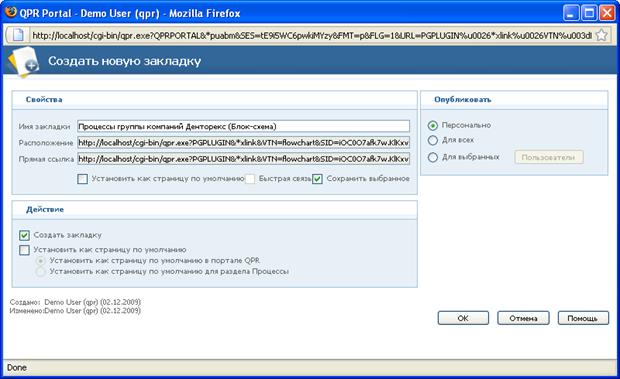Enable Сохранить выбранное checkbox
Viewport: 620px width, 379px height.
point(317,179)
